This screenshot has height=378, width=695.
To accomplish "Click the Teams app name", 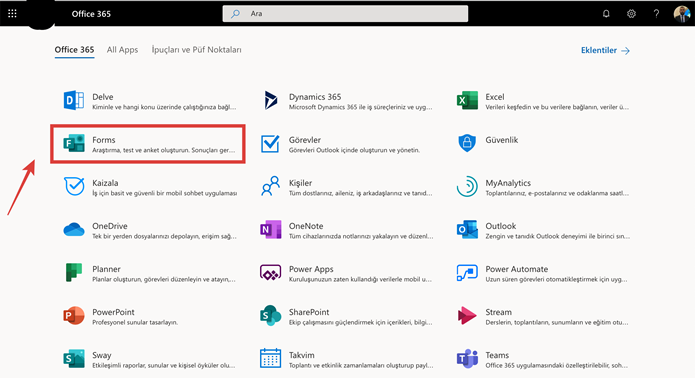I will pos(497,355).
